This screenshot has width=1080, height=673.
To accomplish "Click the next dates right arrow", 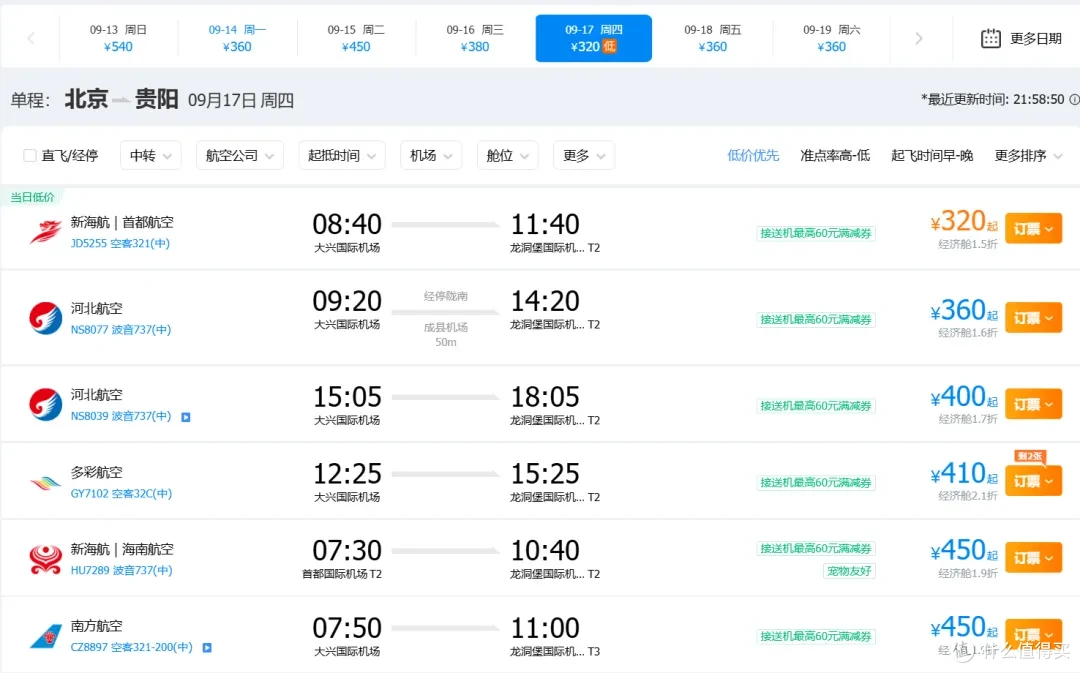I will [918, 38].
